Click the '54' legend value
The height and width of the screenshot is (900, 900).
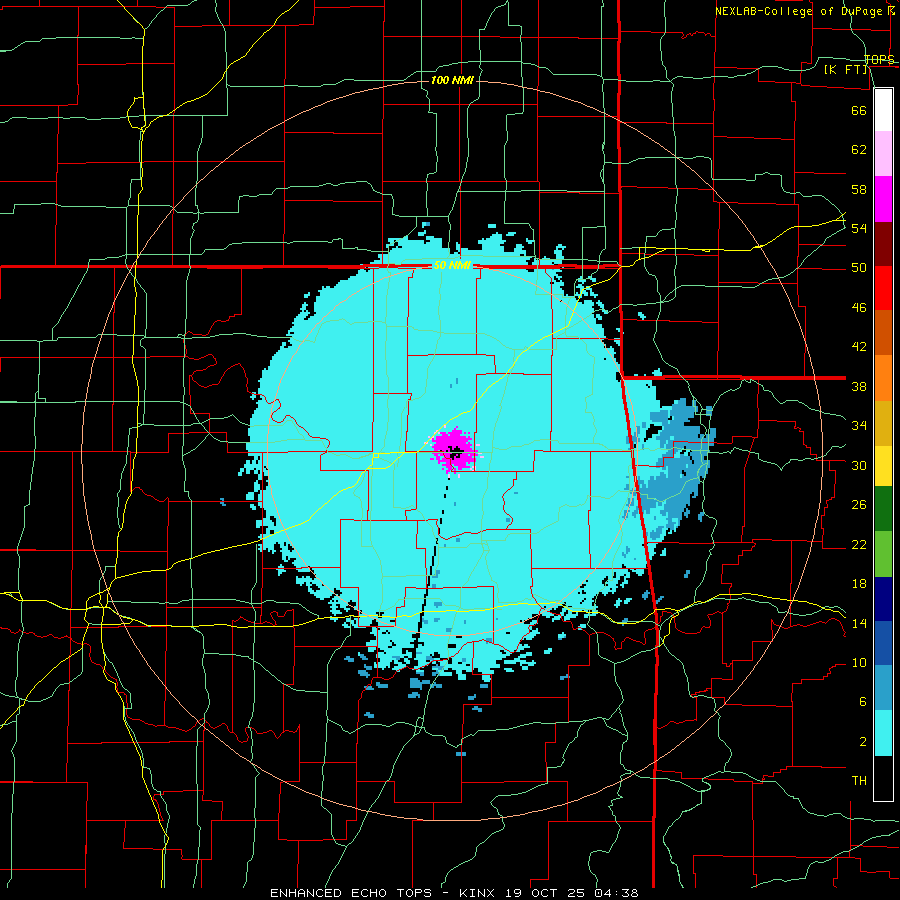[859, 228]
